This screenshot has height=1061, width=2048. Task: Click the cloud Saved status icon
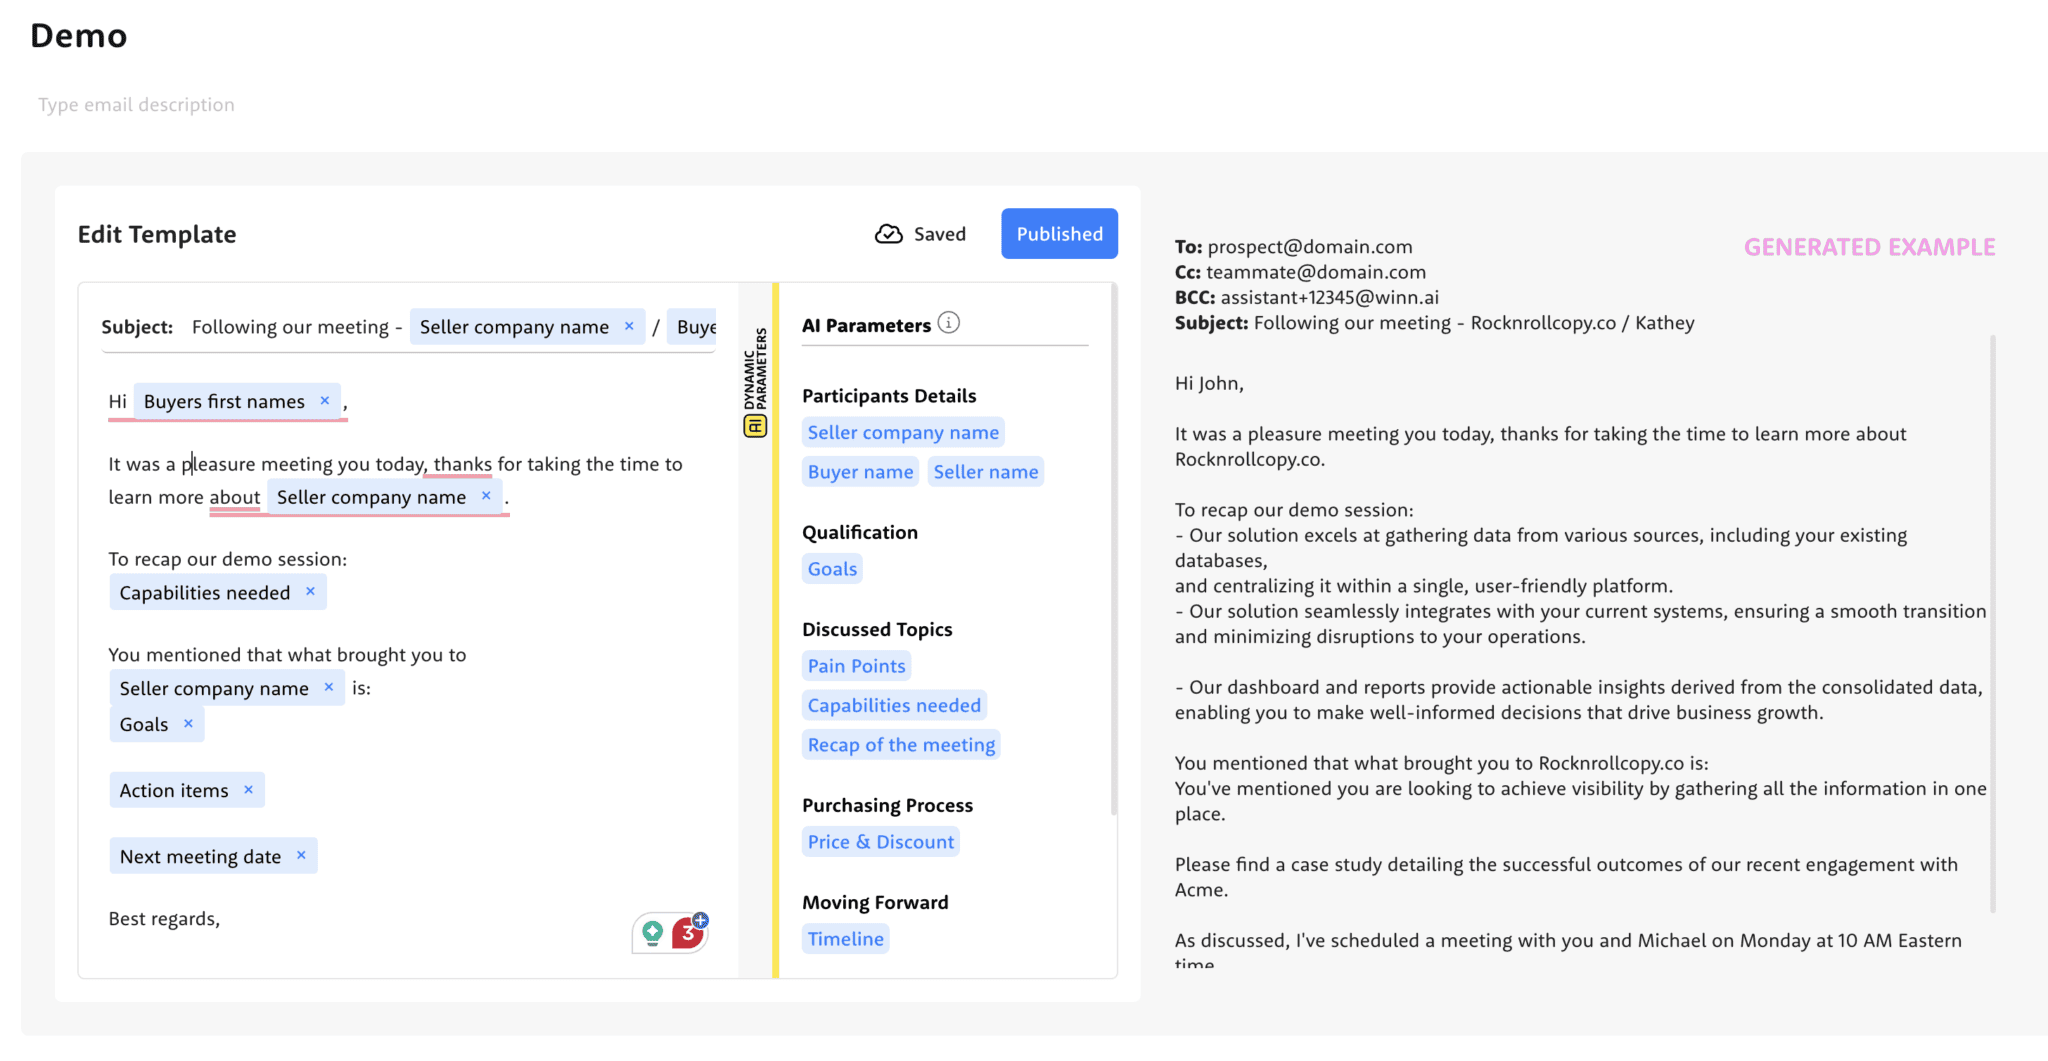pos(889,234)
